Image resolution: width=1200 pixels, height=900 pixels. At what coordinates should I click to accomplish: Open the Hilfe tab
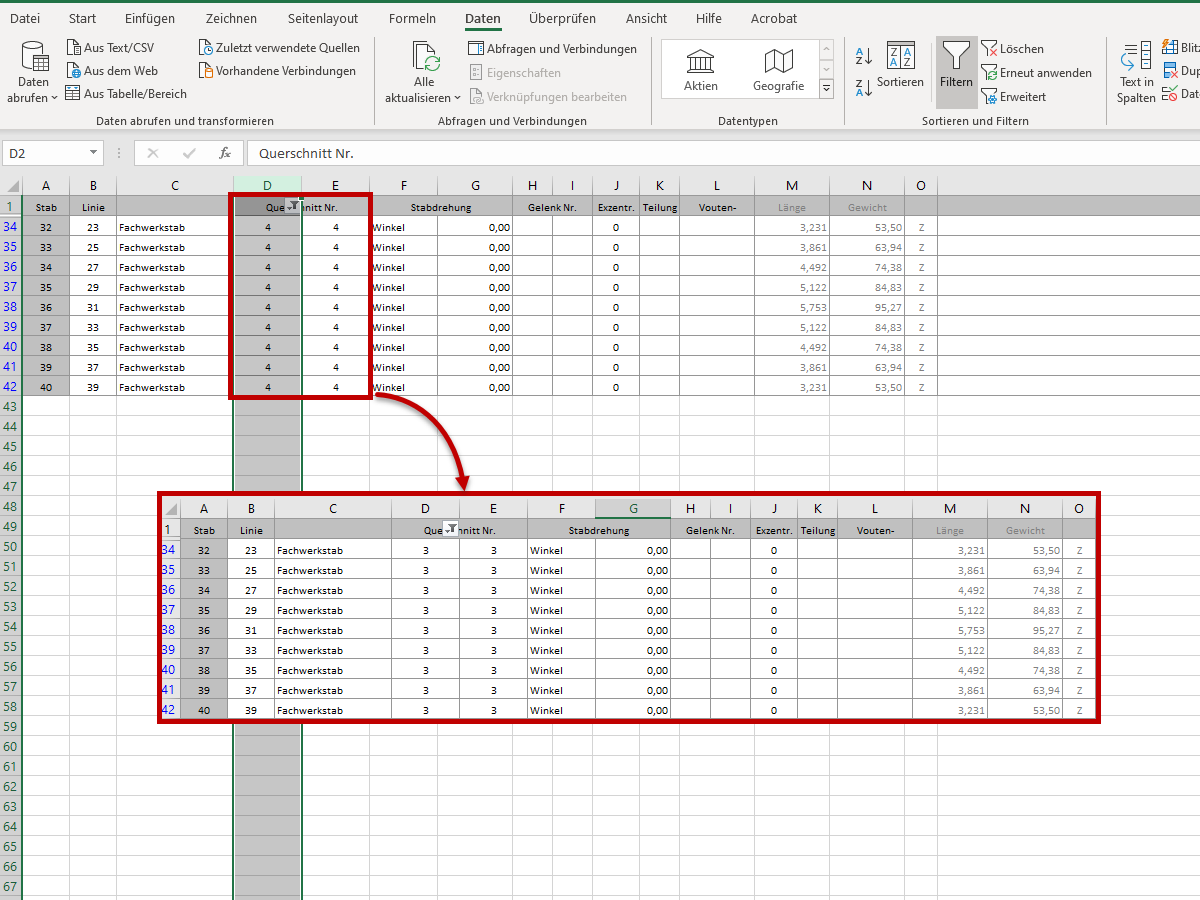click(x=708, y=18)
